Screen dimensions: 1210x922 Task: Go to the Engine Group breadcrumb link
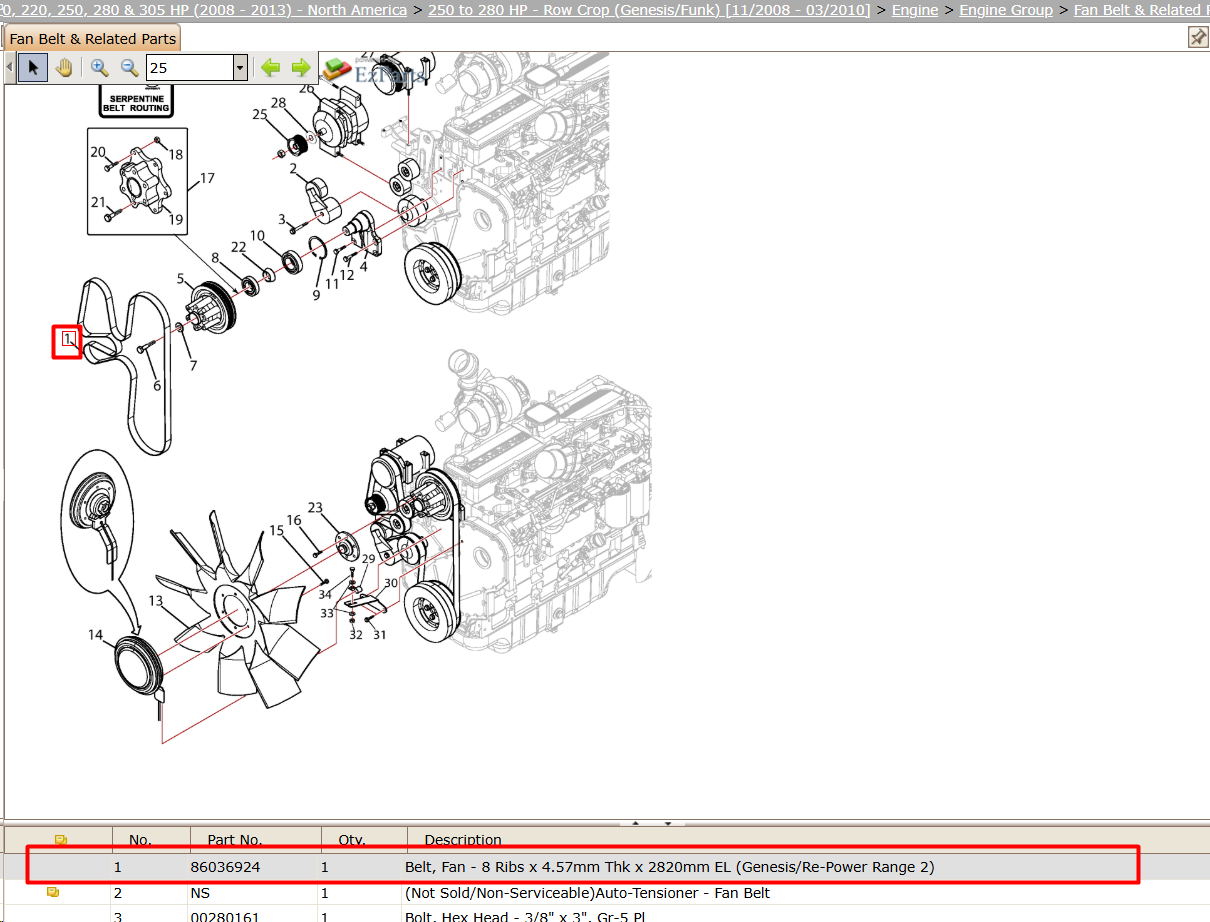(x=1006, y=10)
